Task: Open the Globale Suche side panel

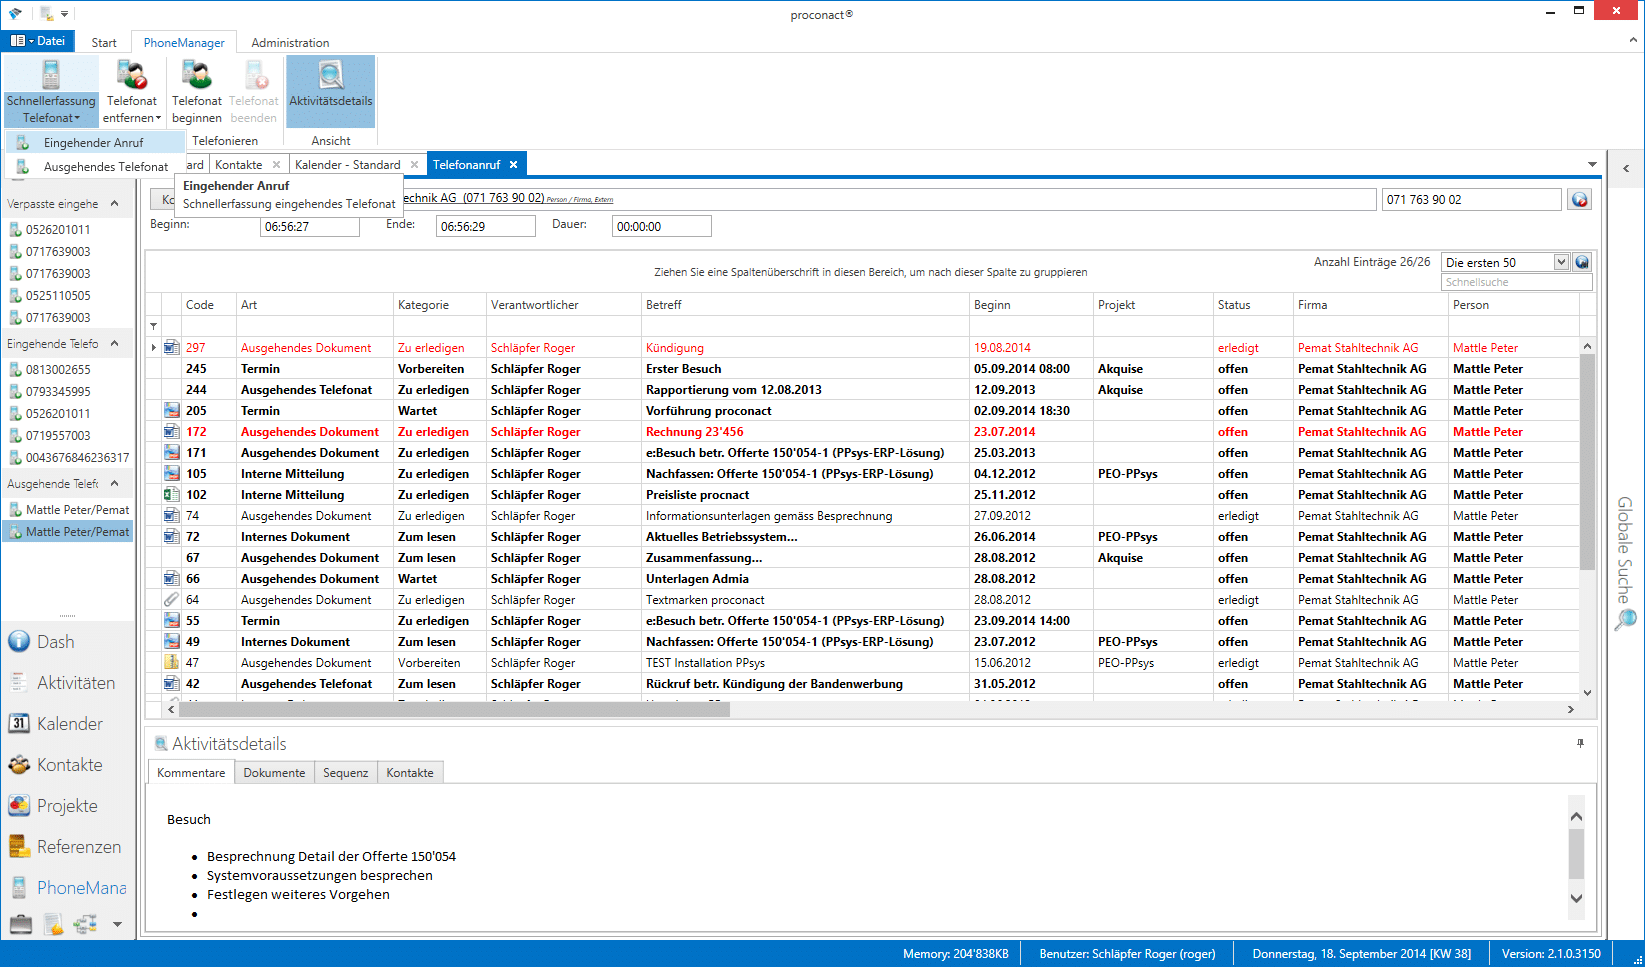Action: coord(1625,563)
